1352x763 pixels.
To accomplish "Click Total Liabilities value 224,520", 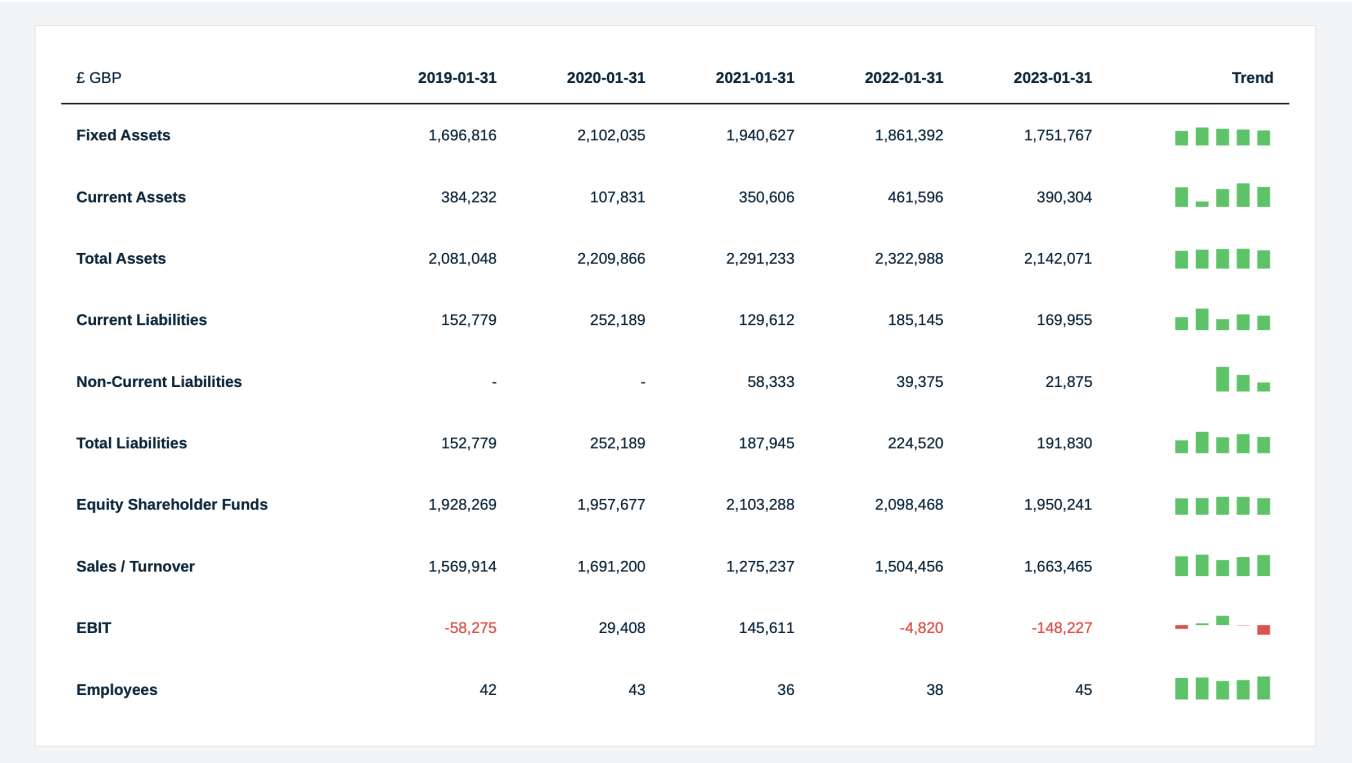I will point(916,443).
